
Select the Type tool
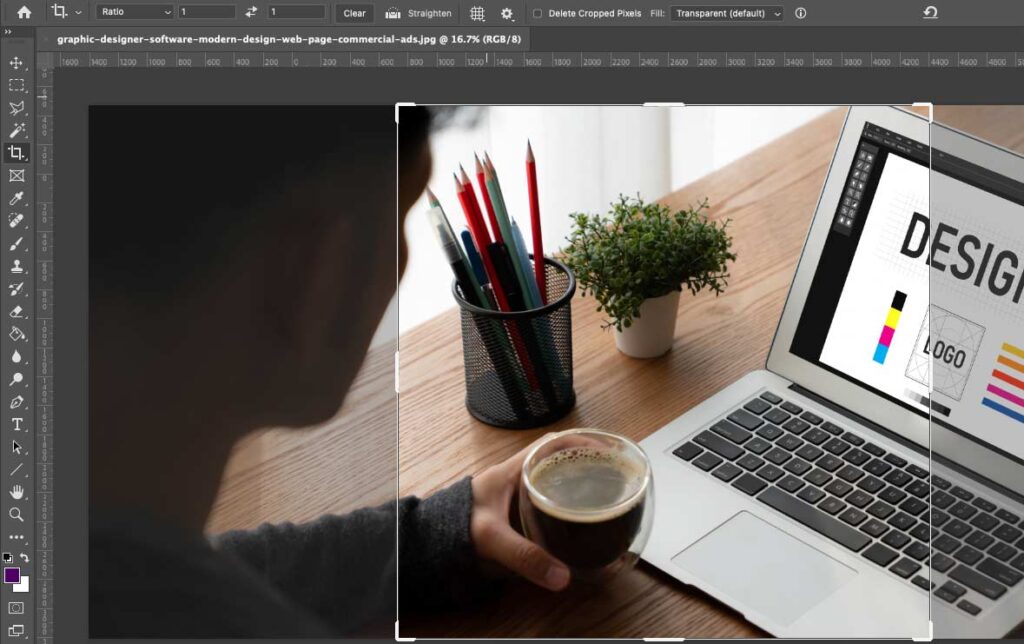16,425
